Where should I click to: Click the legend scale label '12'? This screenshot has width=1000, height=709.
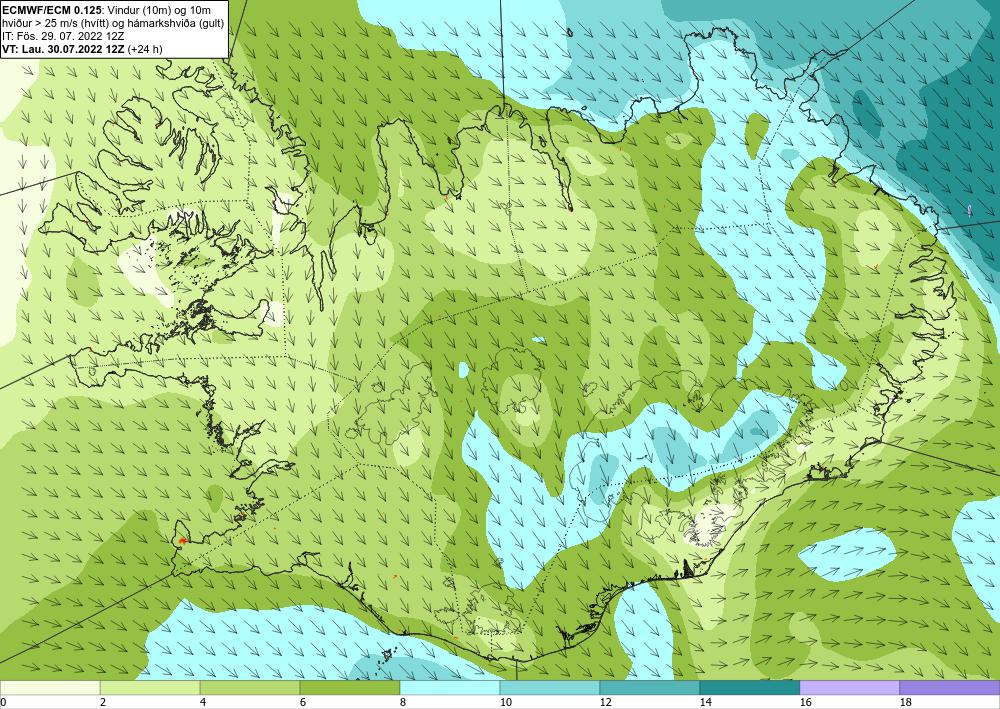[605, 702]
